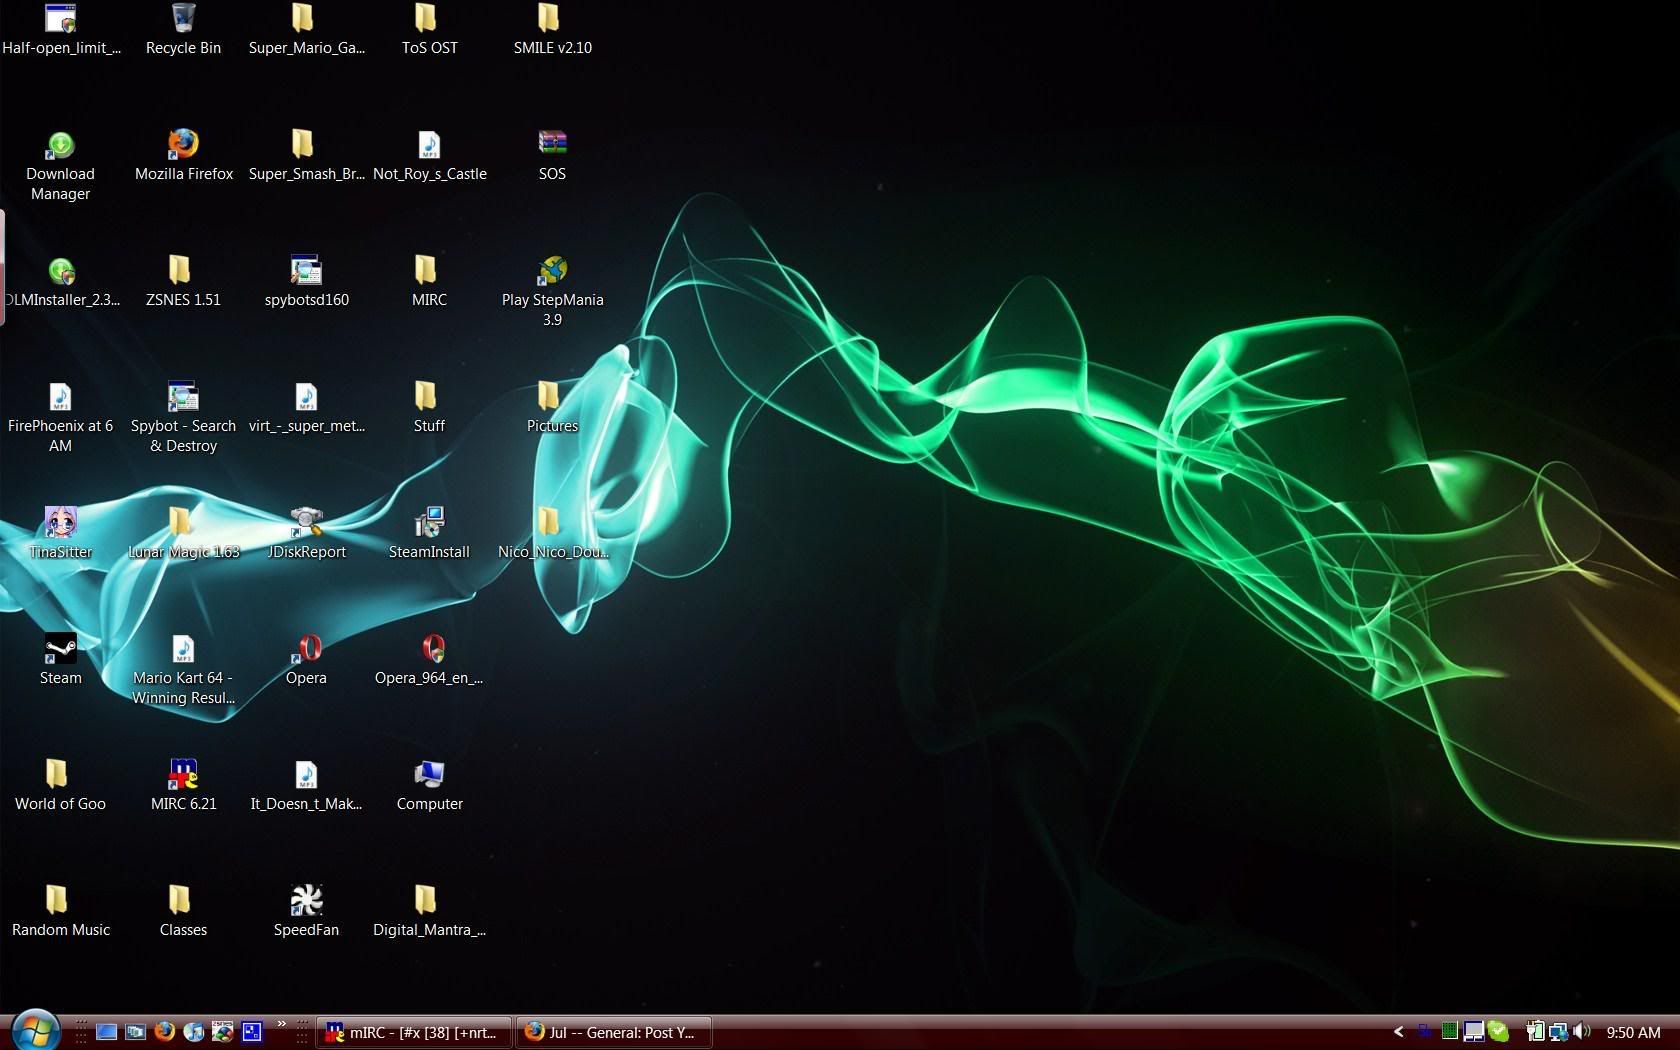This screenshot has height=1050, width=1680.
Task: Switch to the mIRC taskbar window
Action: (414, 1032)
